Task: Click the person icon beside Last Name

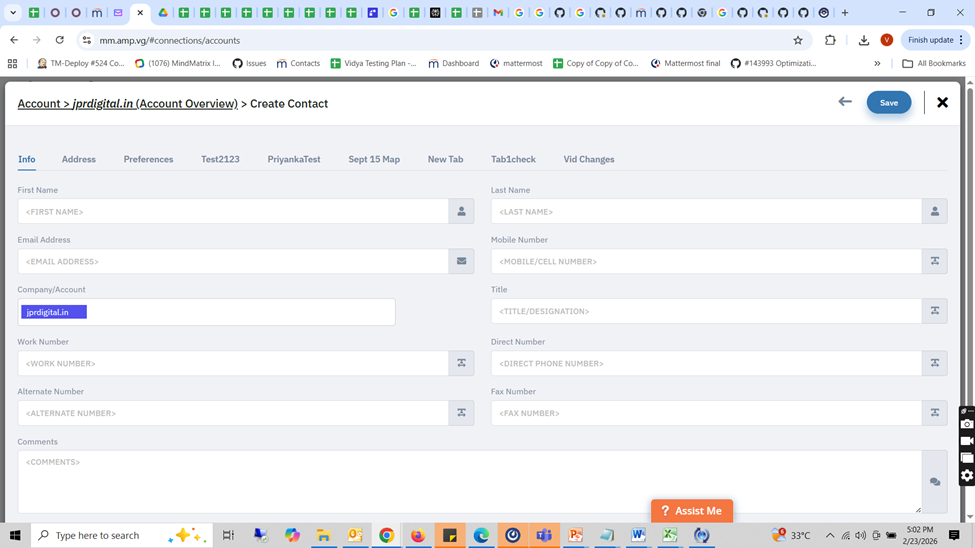Action: click(x=934, y=211)
